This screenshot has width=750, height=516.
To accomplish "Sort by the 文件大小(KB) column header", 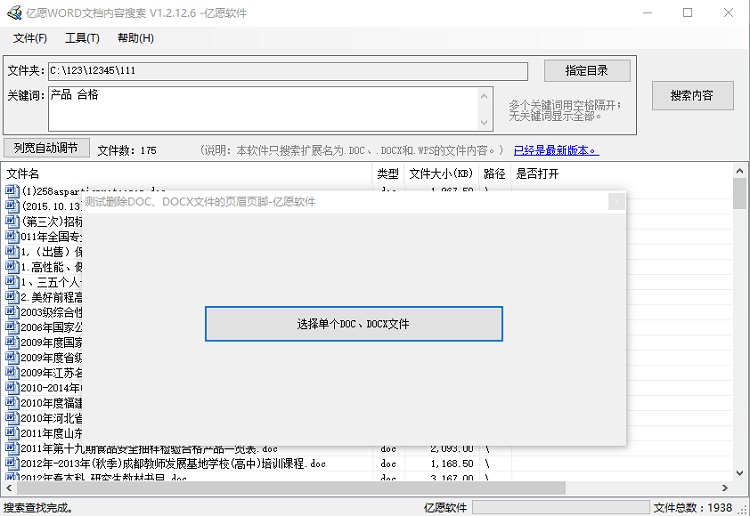I will pyautogui.click(x=441, y=174).
